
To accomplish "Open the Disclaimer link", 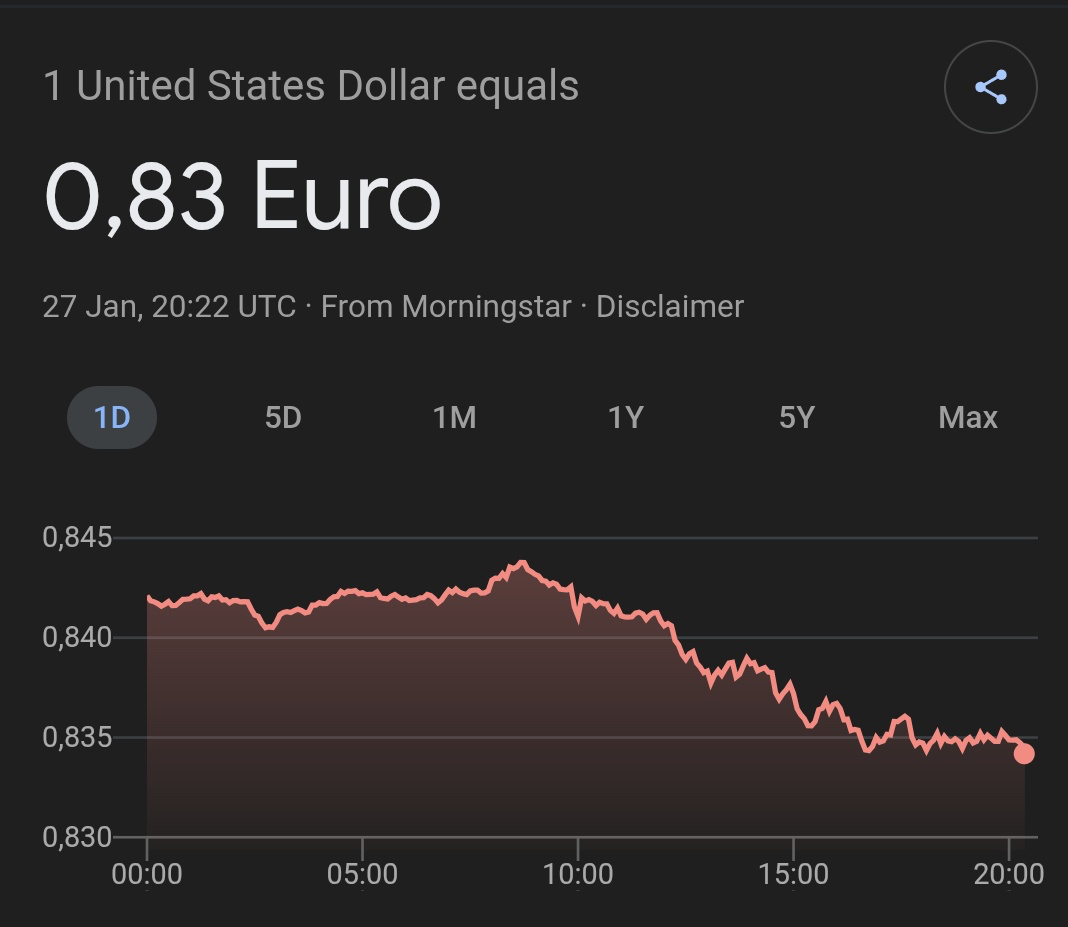I will pyautogui.click(x=670, y=306).
